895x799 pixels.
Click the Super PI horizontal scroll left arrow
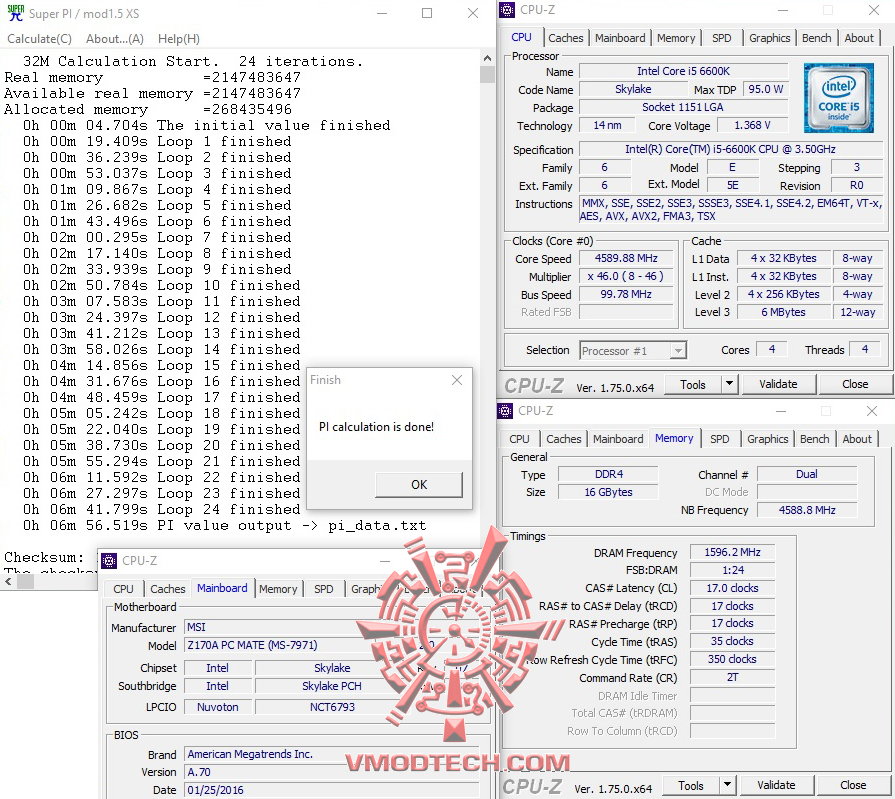(8, 582)
